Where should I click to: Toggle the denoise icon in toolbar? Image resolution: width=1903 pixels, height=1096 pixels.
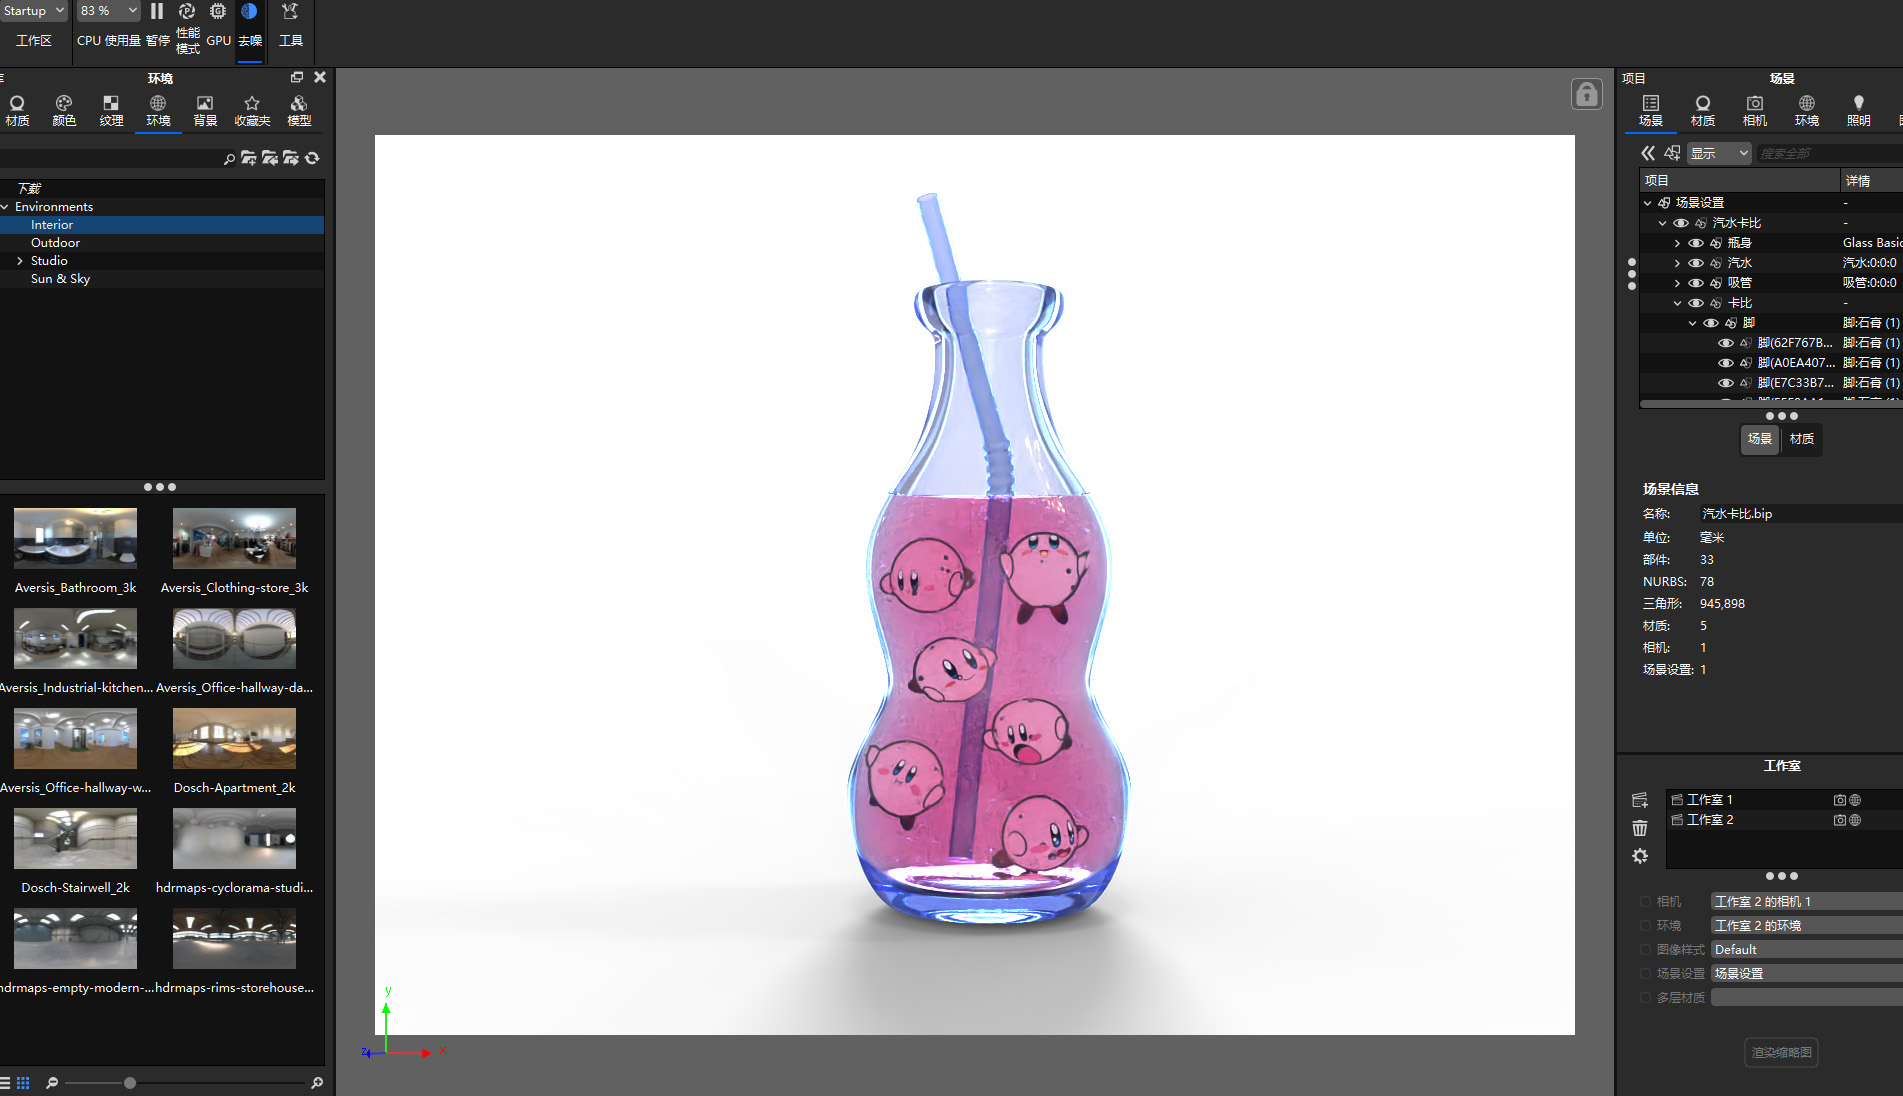(249, 12)
